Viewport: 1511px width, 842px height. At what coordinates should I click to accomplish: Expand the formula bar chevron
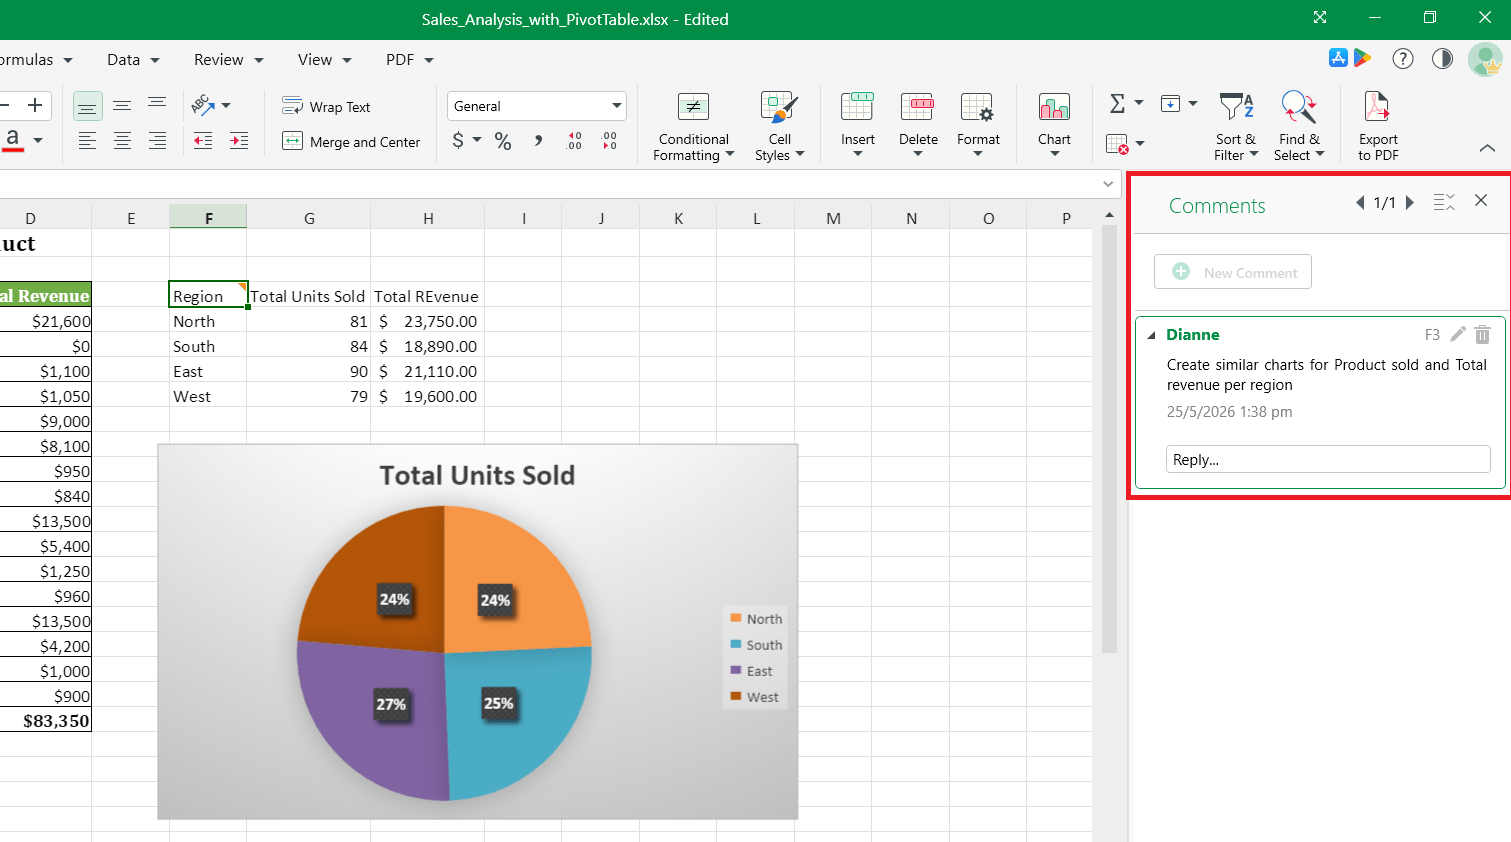(1108, 184)
